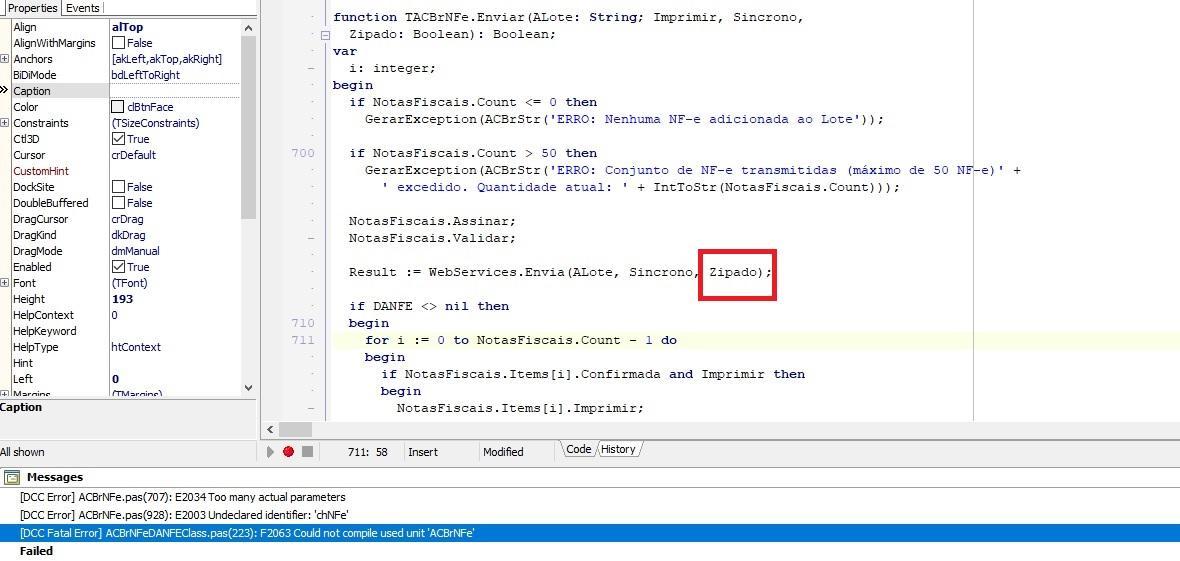The height and width of the screenshot is (561, 1180).
Task: Click the Cursor value crDefault
Action: [133, 155]
